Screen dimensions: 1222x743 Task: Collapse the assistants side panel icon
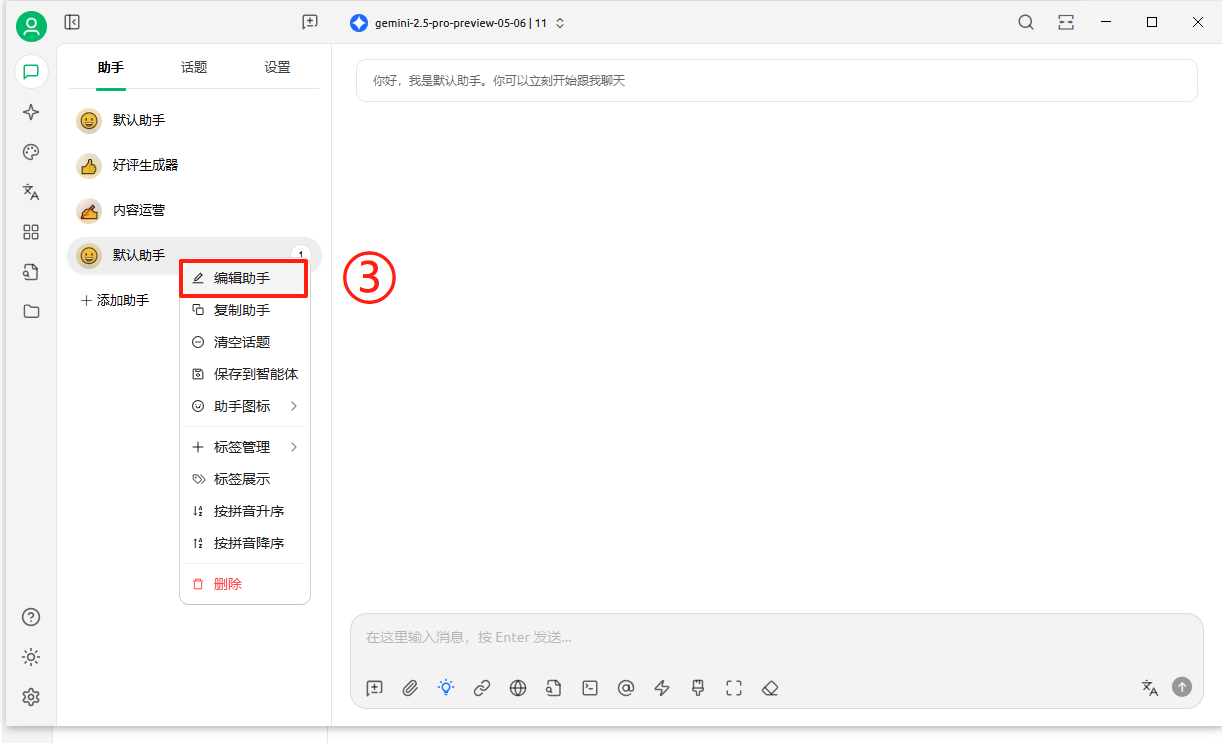pyautogui.click(x=72, y=22)
